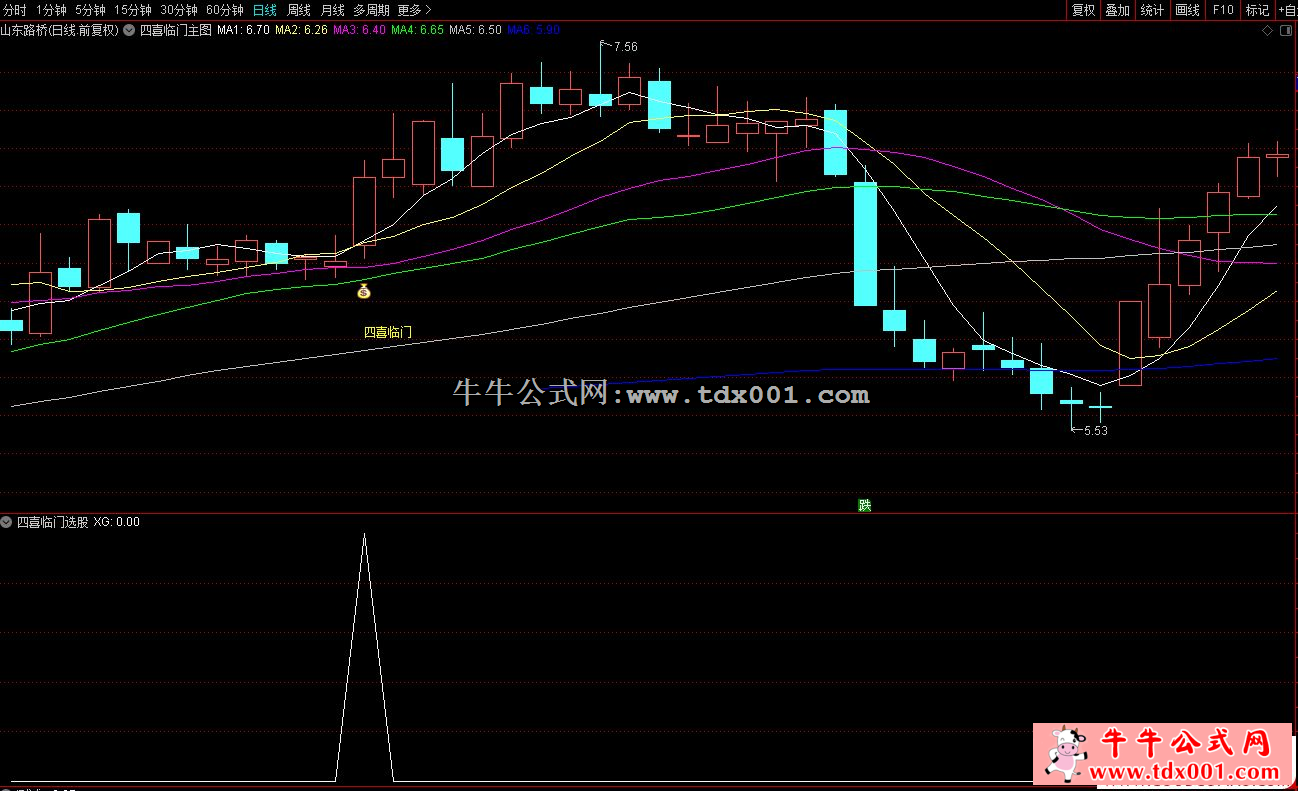Click the magenta MA3: 6.40 label
The width and height of the screenshot is (1298, 791).
click(x=360, y=31)
